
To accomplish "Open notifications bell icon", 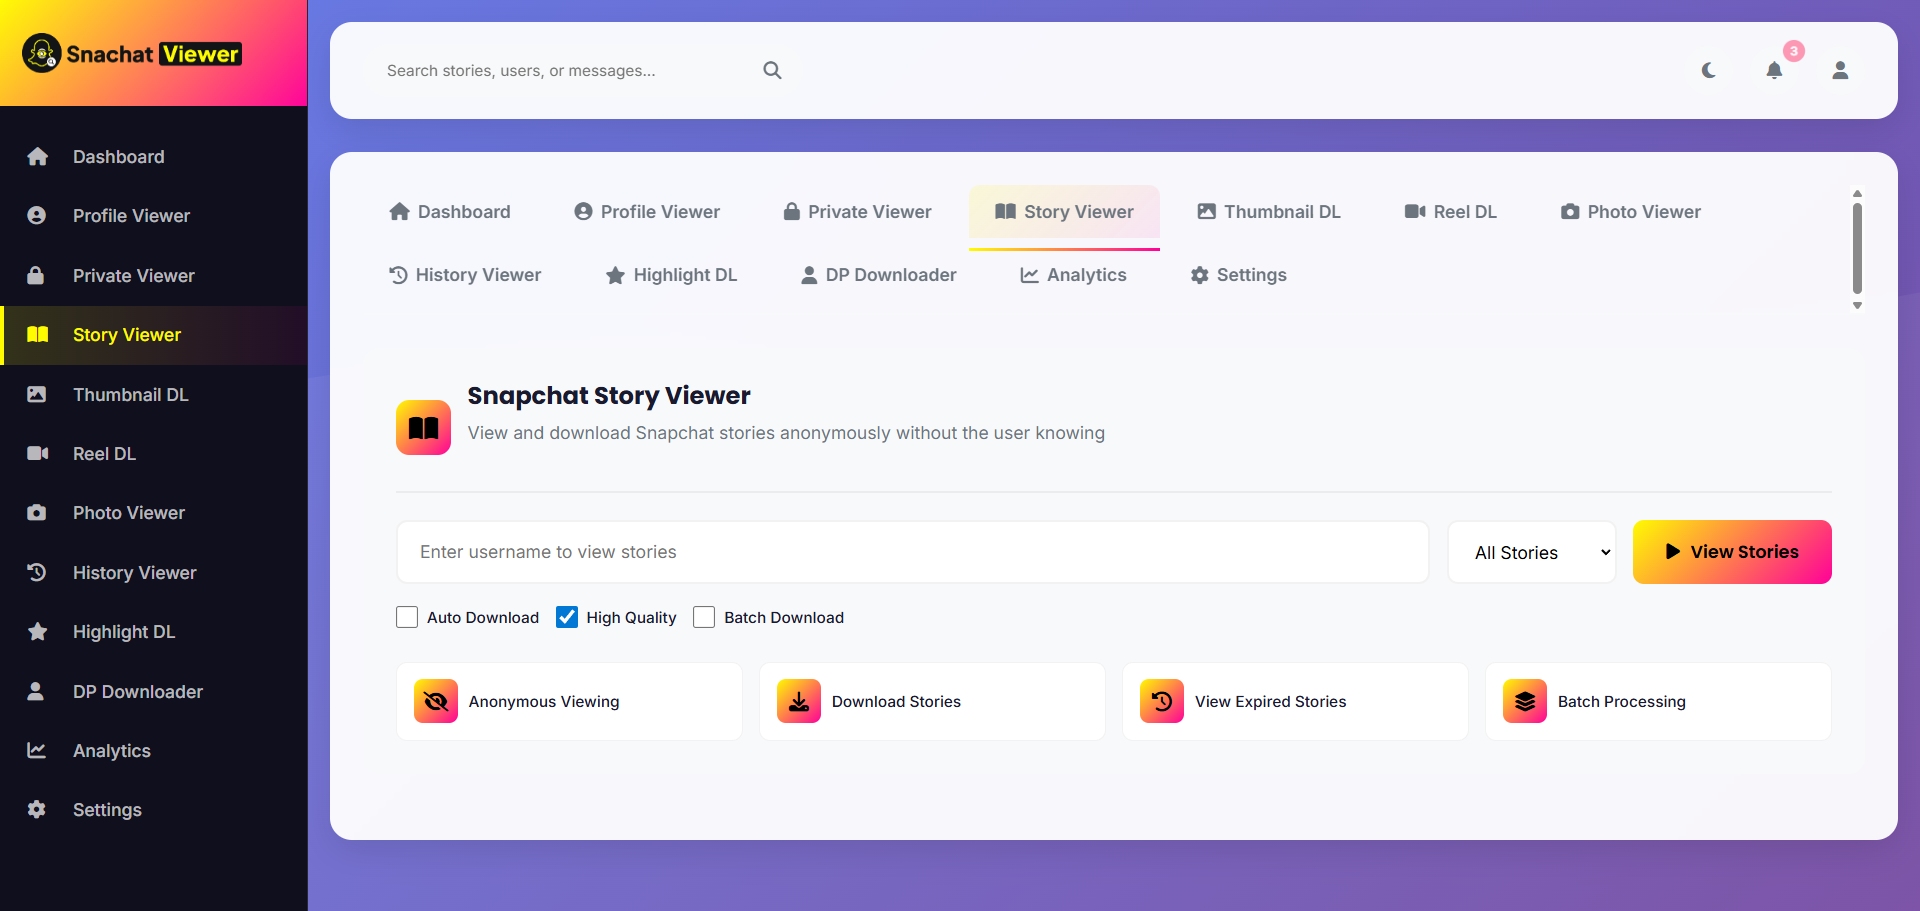I will click(x=1774, y=70).
